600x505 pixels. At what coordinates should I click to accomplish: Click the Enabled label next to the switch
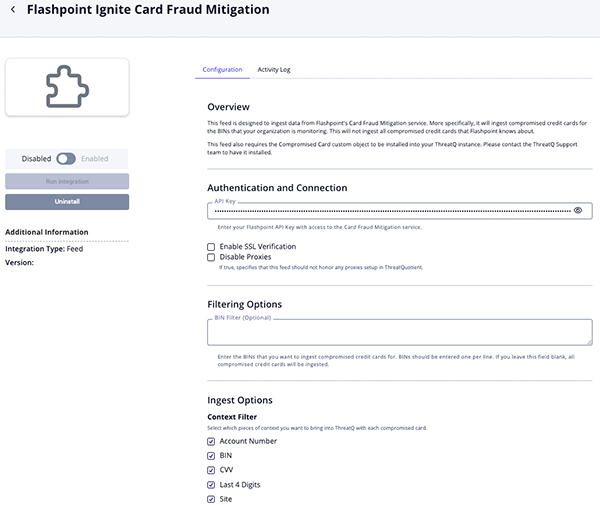coord(95,158)
